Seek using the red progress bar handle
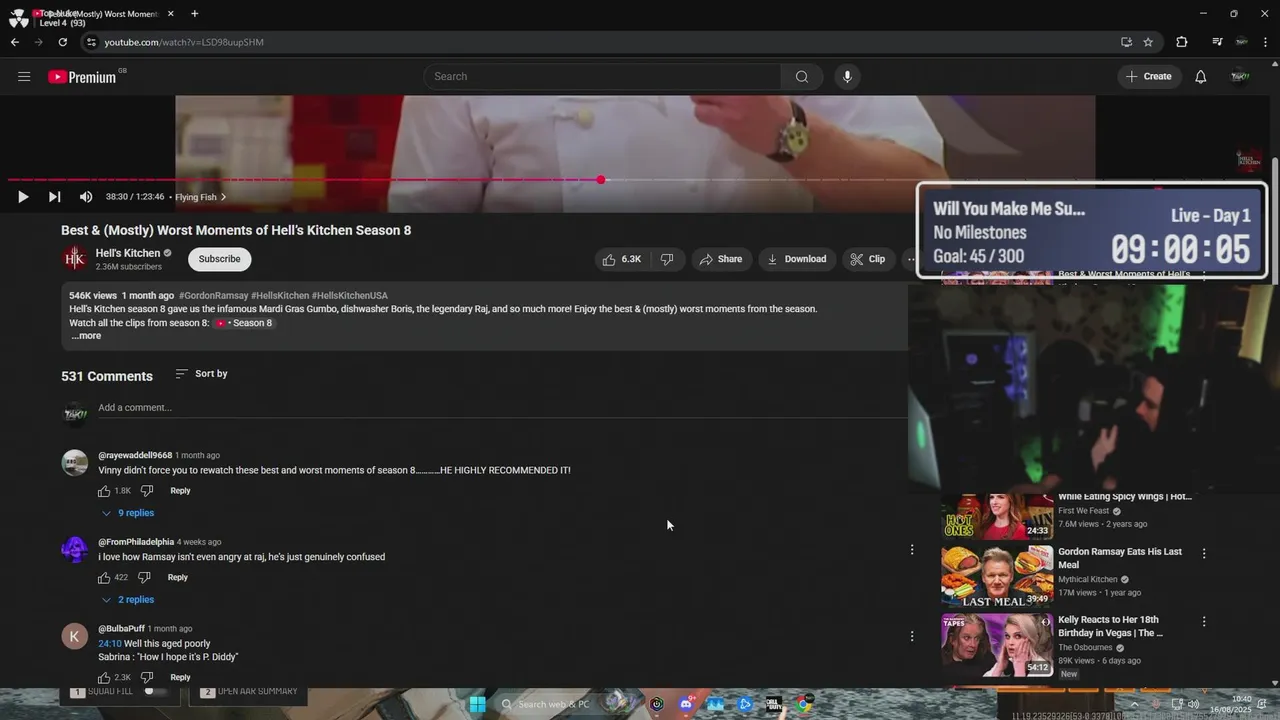This screenshot has width=1280, height=720. pyautogui.click(x=601, y=180)
